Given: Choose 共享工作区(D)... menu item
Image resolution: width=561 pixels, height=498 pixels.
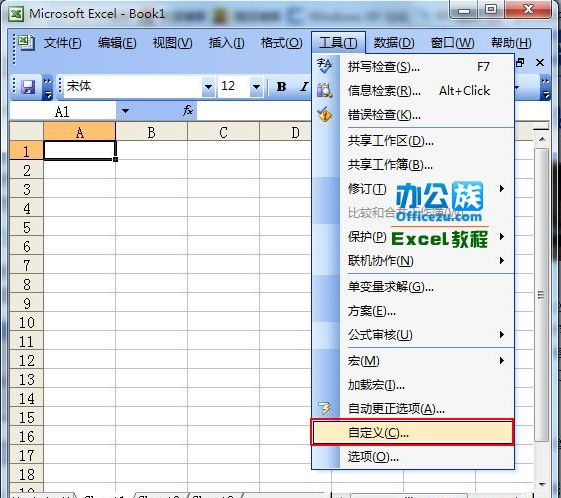Looking at the screenshot, I should [413, 141].
